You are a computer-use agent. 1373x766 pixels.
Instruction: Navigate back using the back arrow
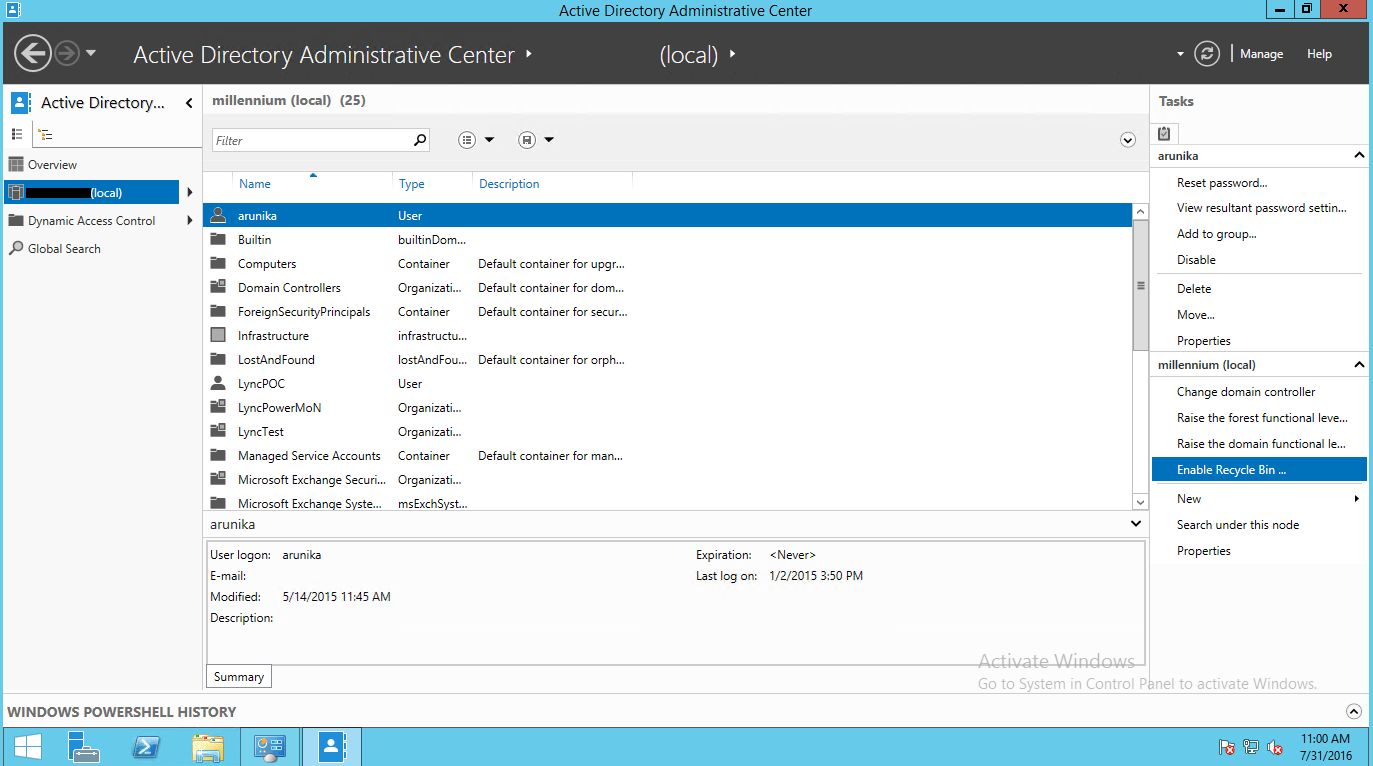pyautogui.click(x=32, y=53)
